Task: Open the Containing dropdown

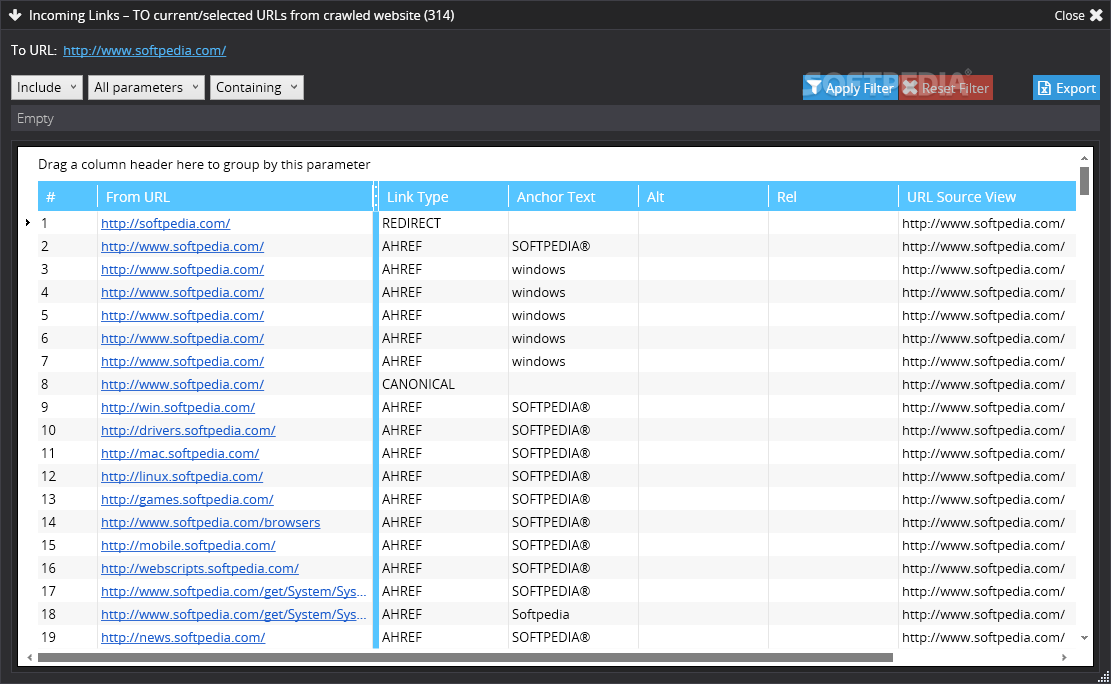Action: (256, 87)
